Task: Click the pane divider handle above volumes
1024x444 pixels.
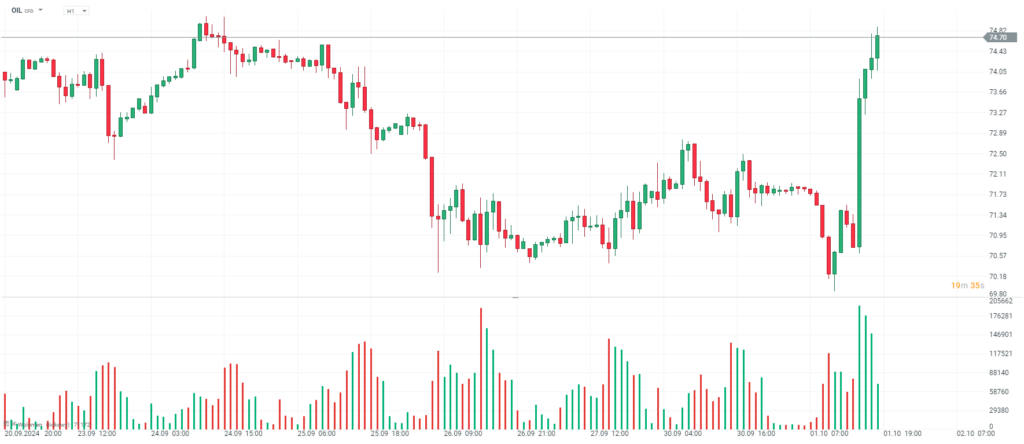Action: coord(514,297)
